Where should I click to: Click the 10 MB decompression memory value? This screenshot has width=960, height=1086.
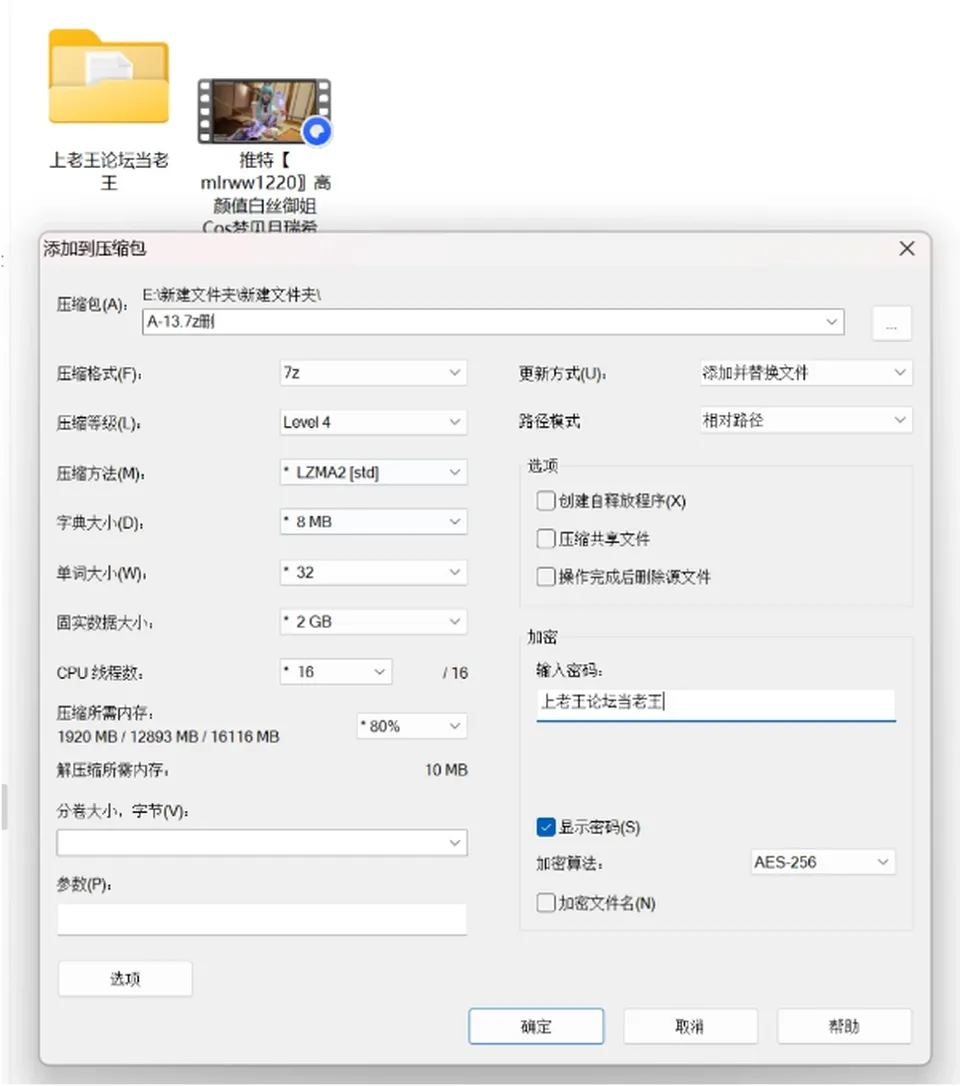(x=446, y=769)
